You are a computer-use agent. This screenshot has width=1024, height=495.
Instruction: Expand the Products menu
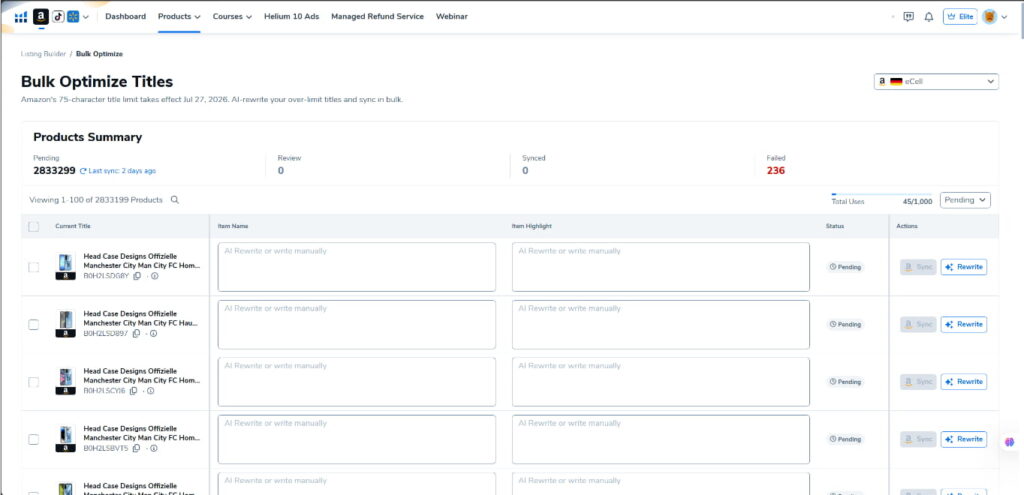click(x=179, y=16)
